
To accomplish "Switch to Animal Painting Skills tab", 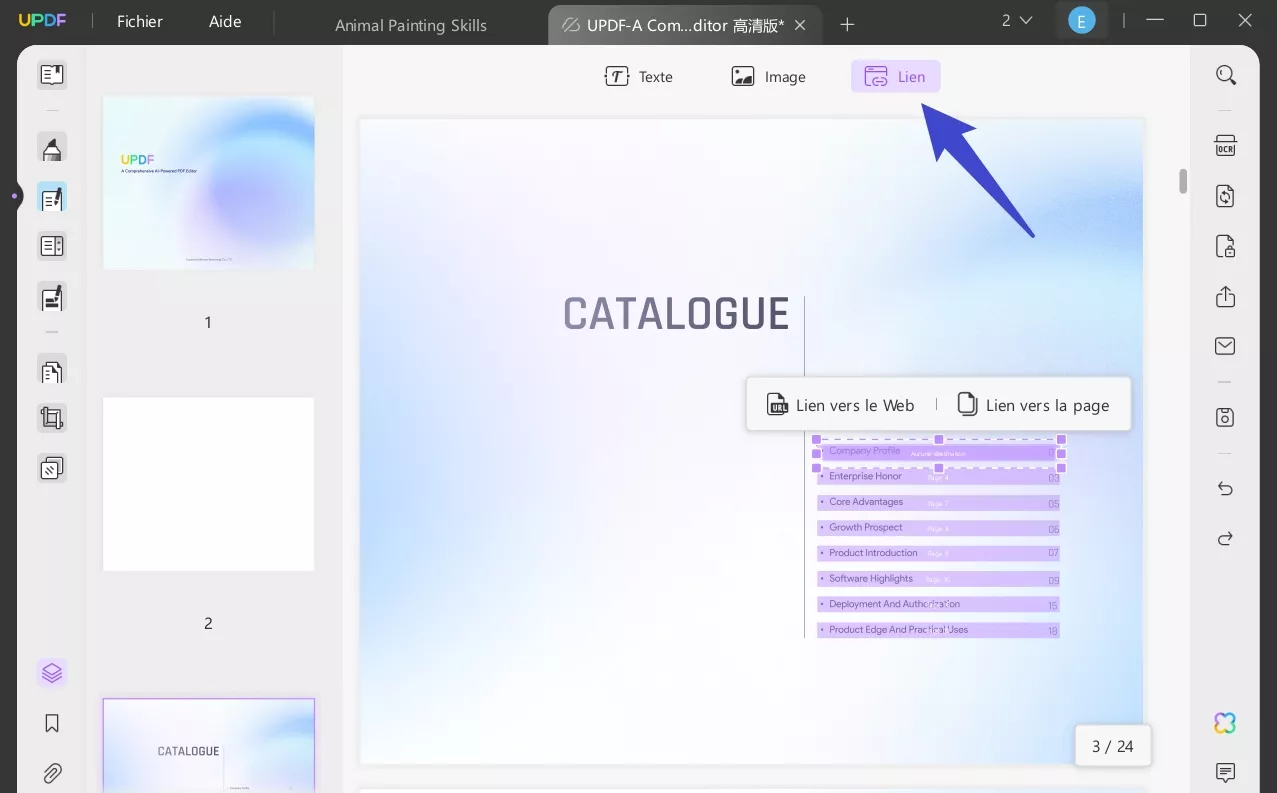I will [411, 25].
